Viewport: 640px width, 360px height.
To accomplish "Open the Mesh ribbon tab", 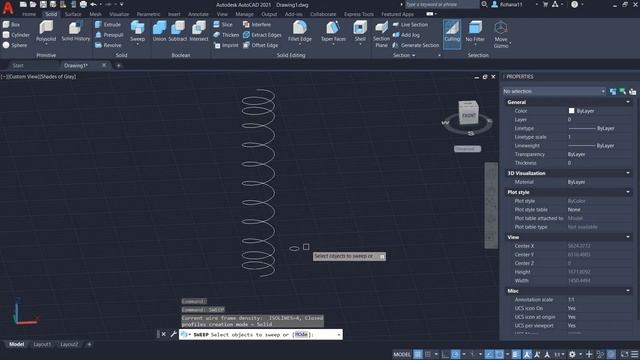I will 96,14.
